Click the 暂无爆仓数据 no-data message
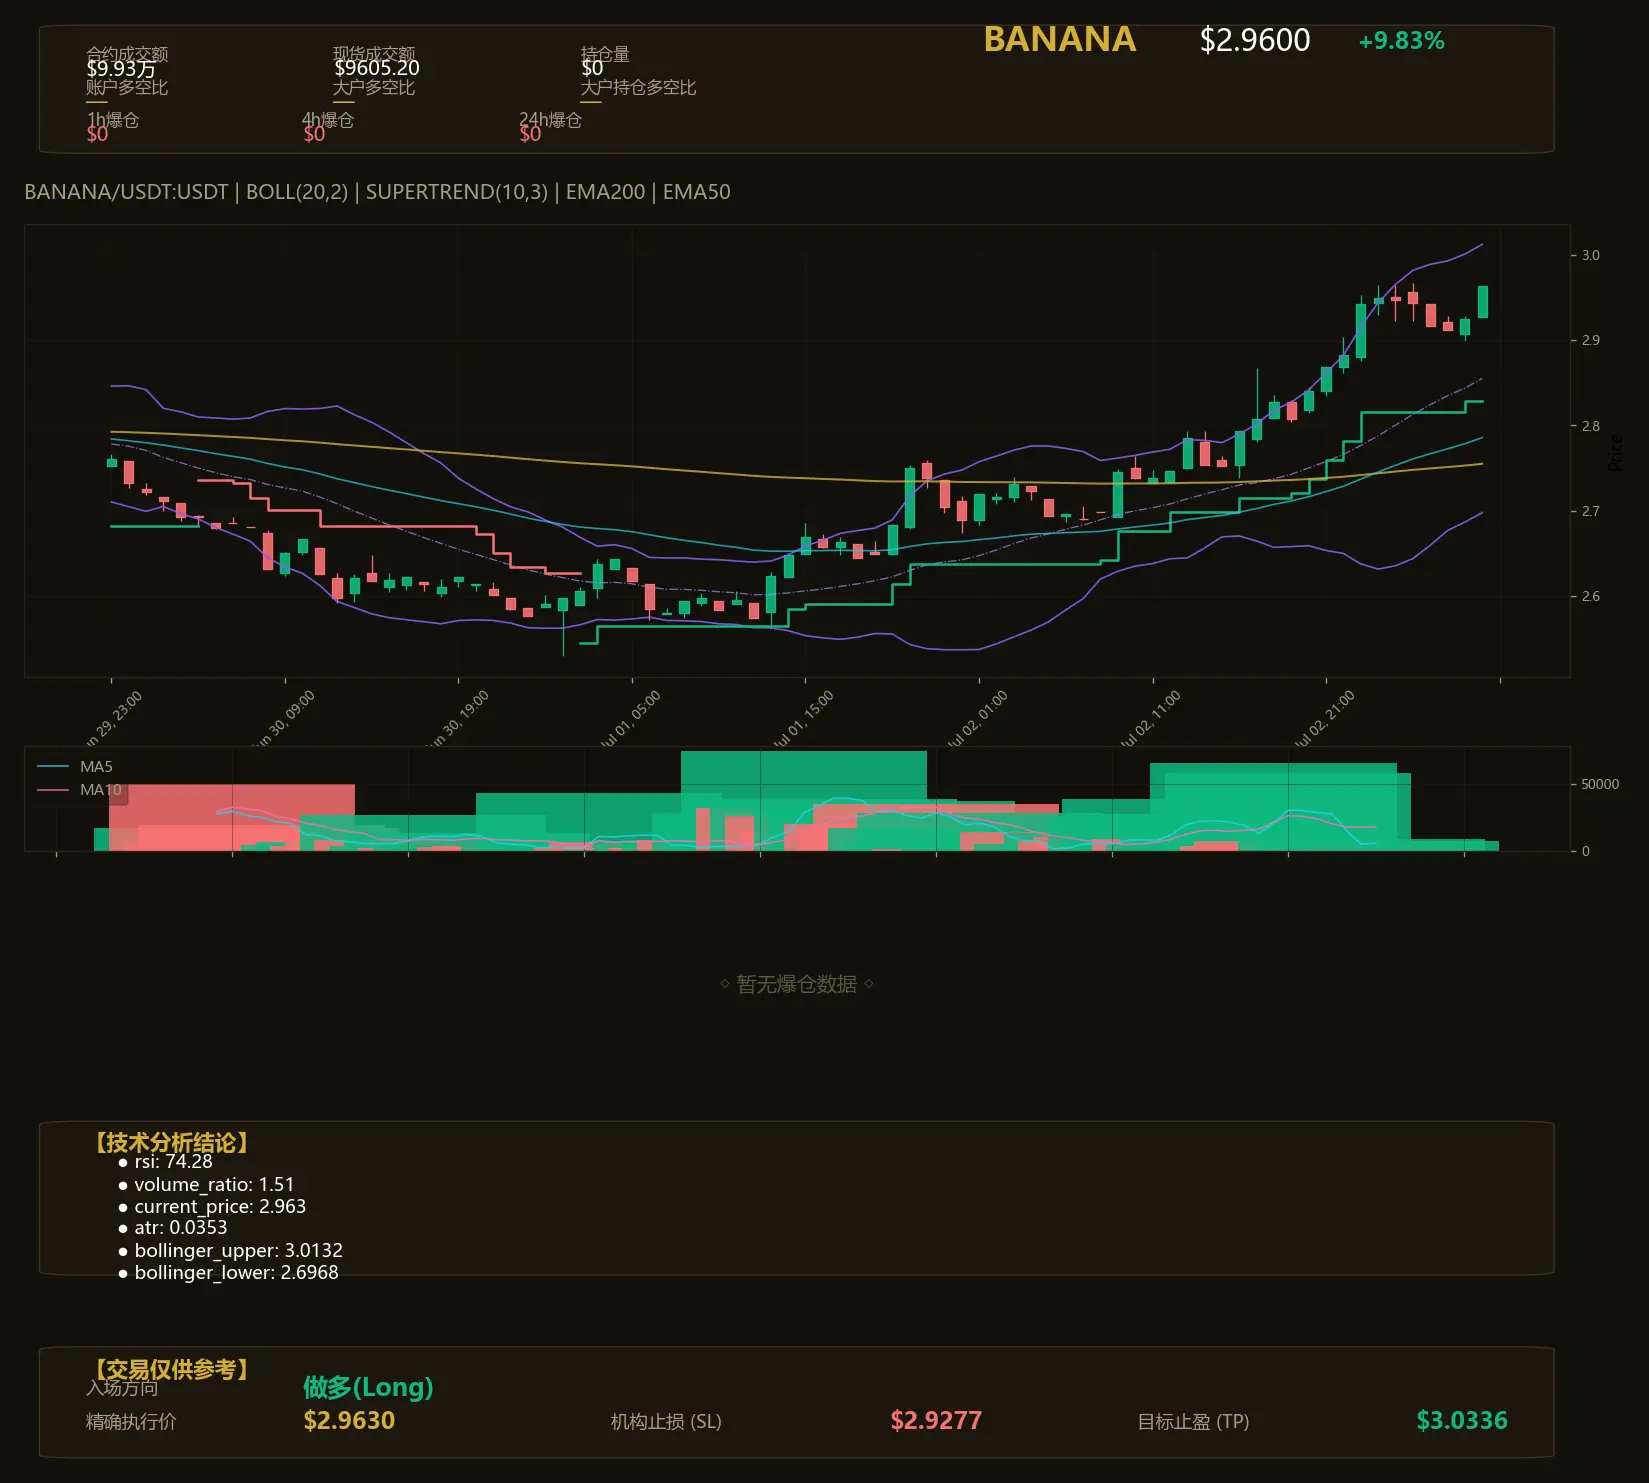The image size is (1649, 1483). (796, 984)
